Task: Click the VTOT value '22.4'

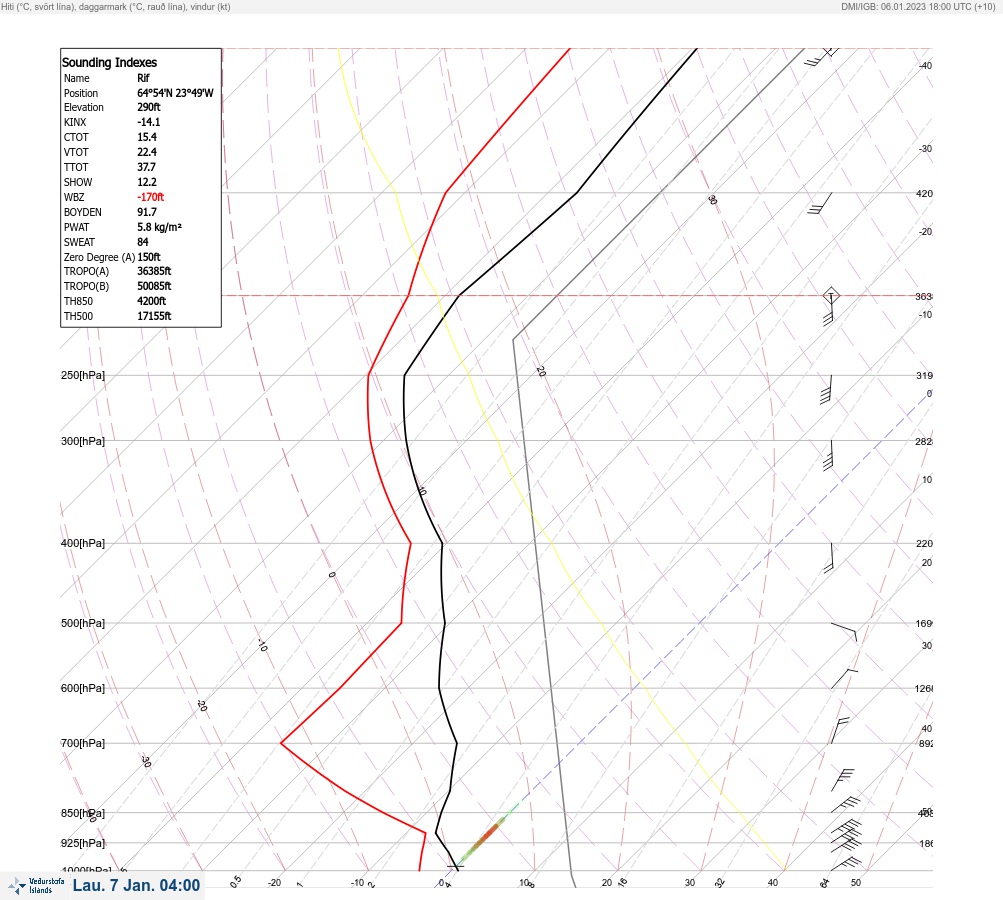Action: (146, 152)
